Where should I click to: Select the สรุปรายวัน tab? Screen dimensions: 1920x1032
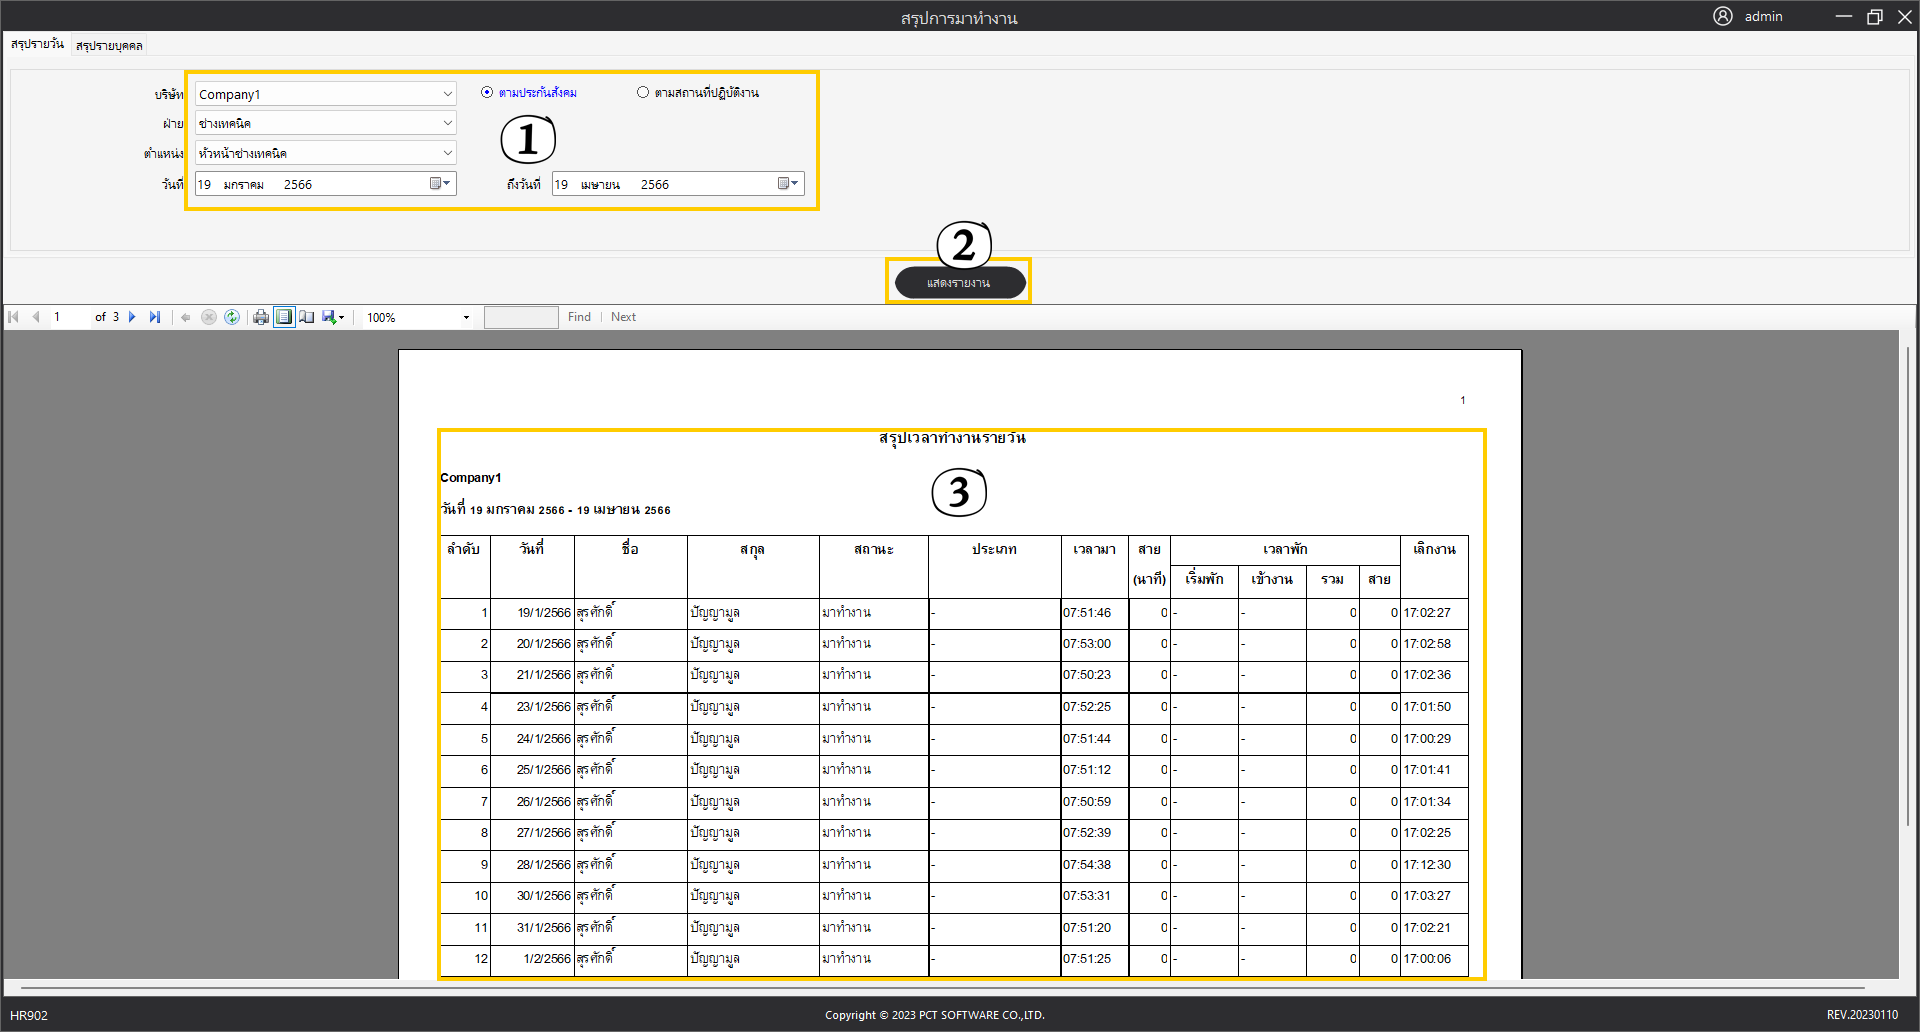pos(37,44)
